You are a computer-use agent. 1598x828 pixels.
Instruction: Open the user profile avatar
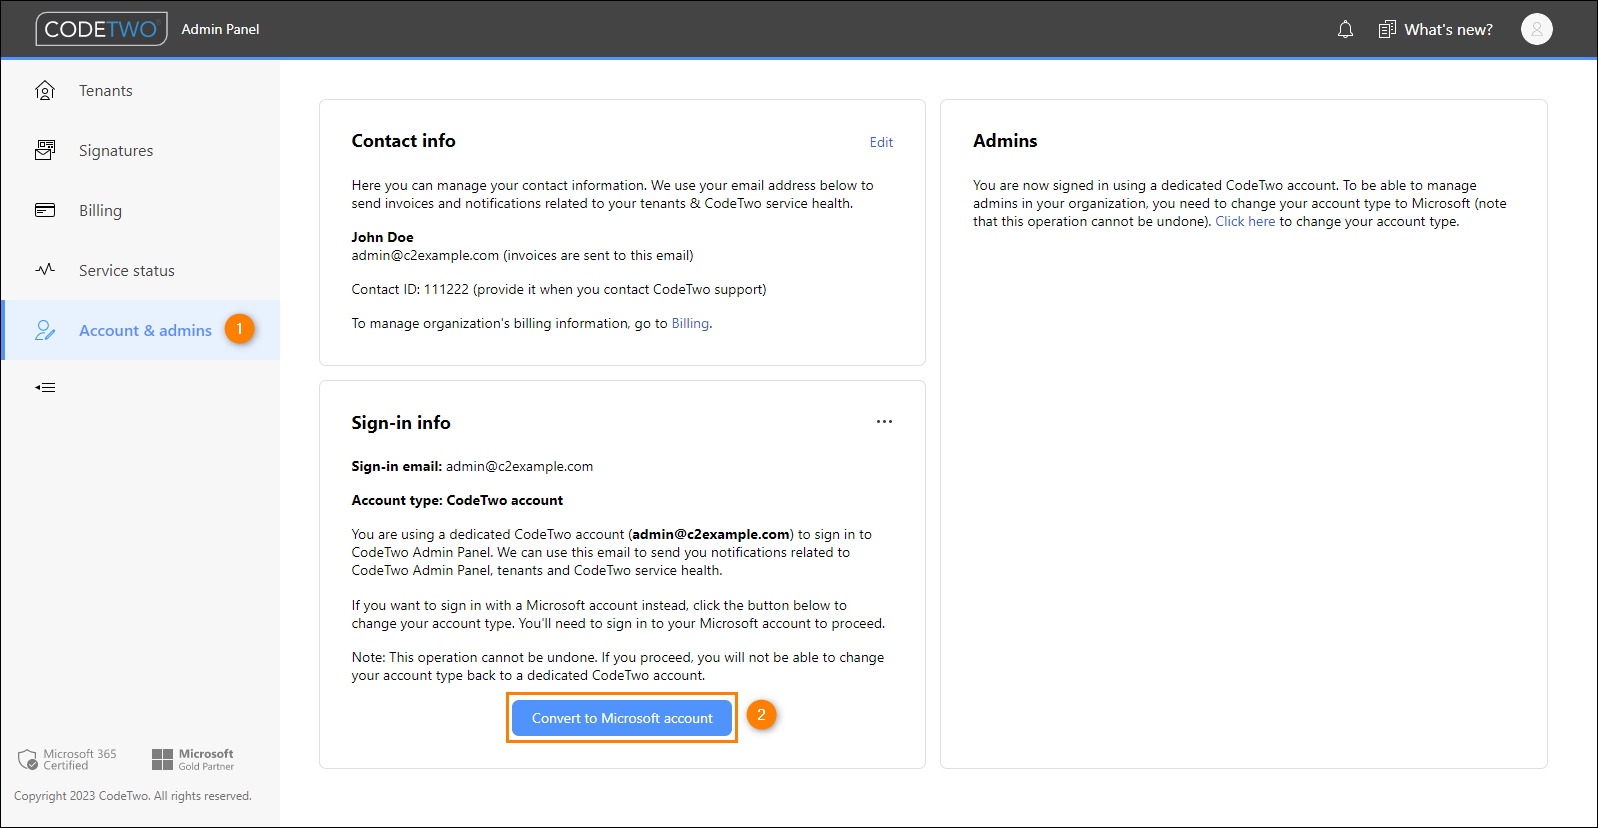pos(1536,29)
